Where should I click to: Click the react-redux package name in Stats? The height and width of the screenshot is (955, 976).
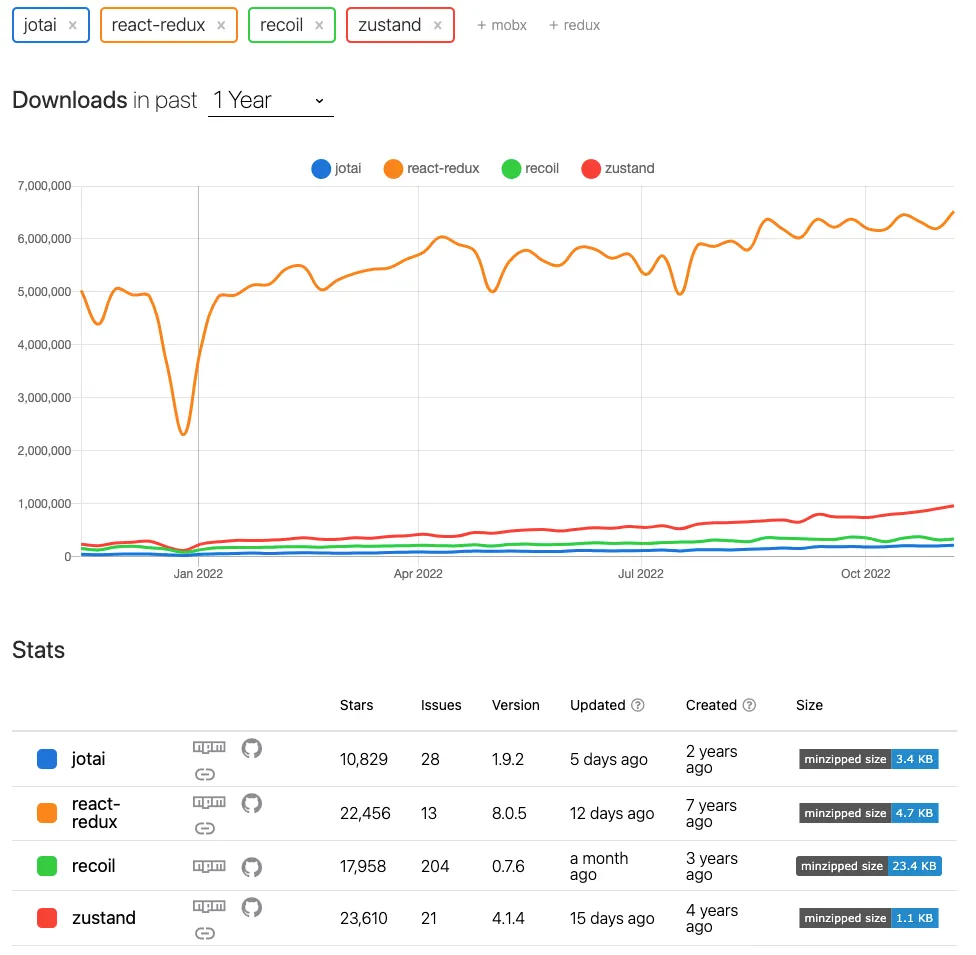pyautogui.click(x=96, y=813)
